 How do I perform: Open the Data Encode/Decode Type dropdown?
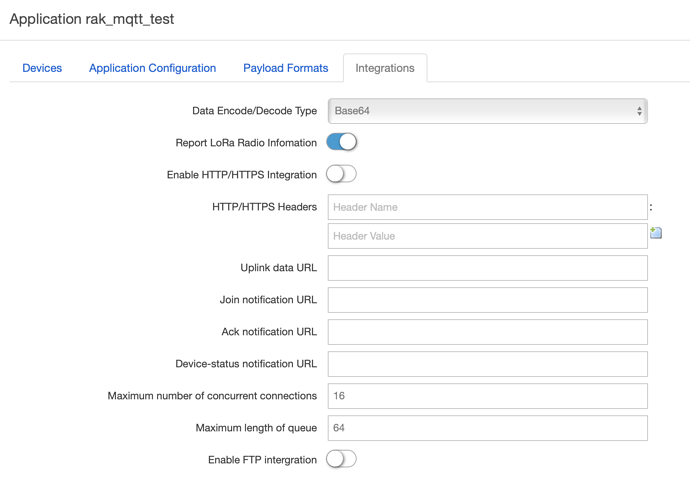click(x=487, y=111)
